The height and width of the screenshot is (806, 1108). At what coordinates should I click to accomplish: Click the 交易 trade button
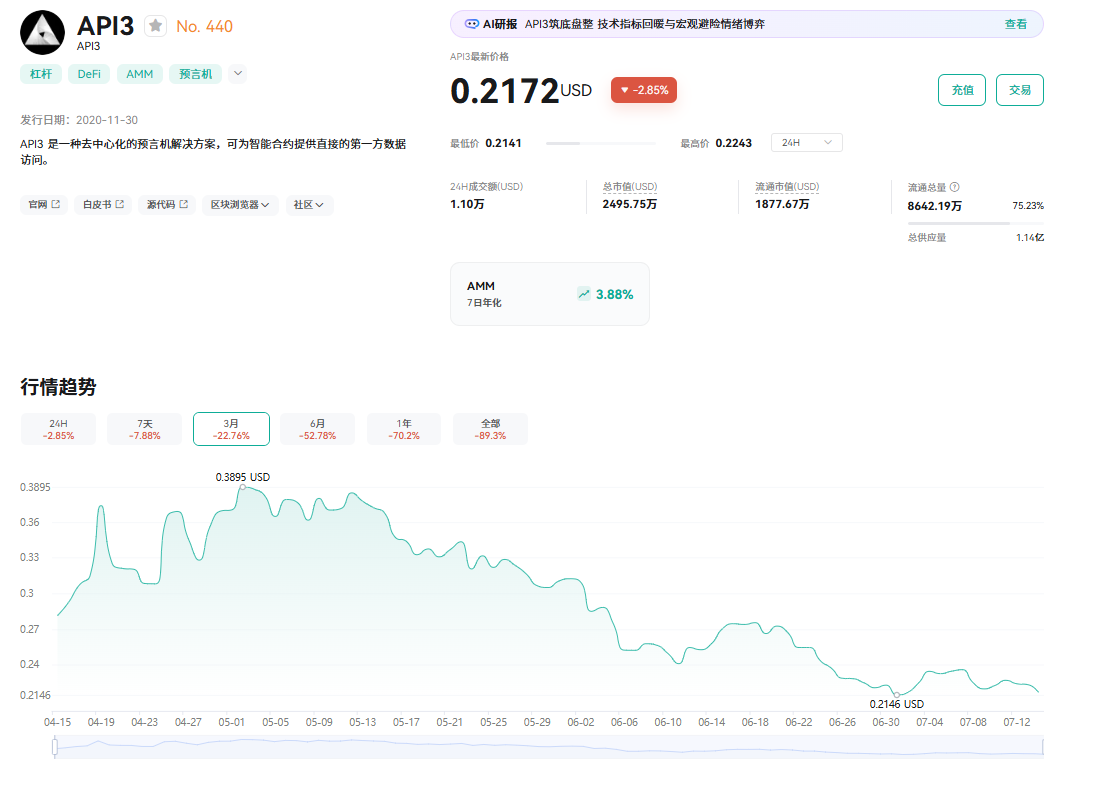pyautogui.click(x=1020, y=90)
